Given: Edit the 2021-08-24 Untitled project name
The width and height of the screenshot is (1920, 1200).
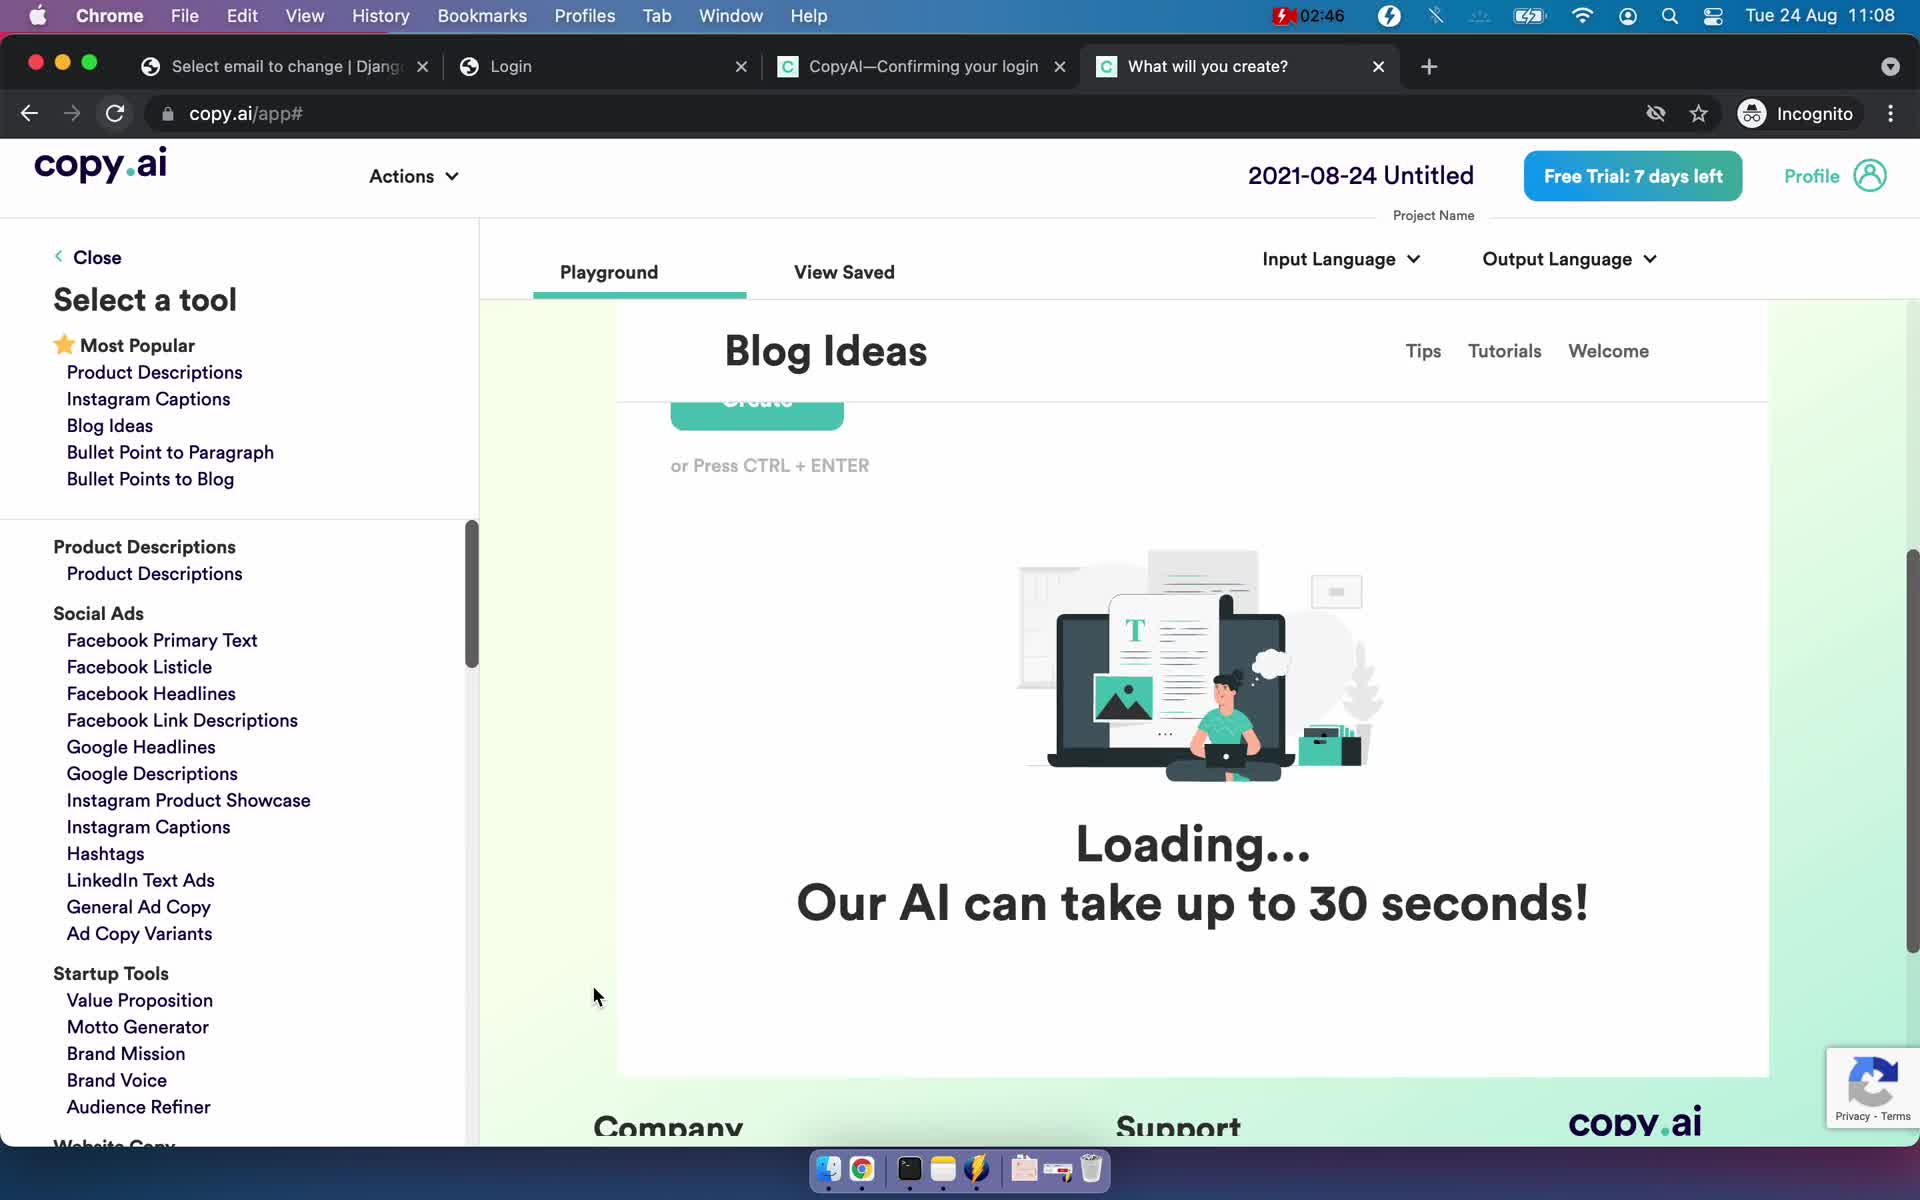Looking at the screenshot, I should tap(1360, 176).
